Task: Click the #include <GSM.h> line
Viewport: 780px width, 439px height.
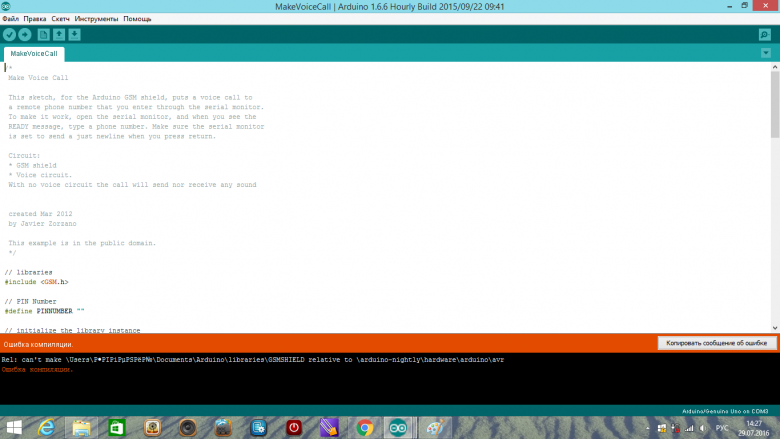Action: click(x=36, y=282)
